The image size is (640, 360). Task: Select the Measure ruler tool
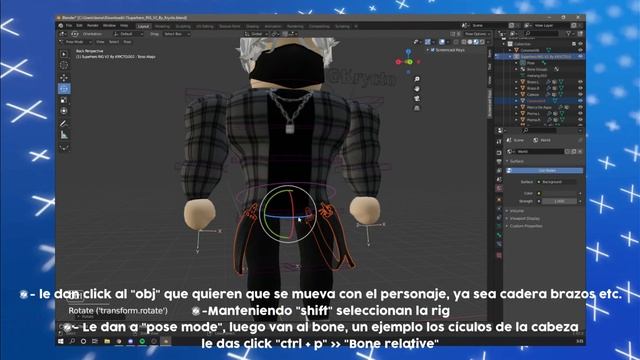click(64, 135)
